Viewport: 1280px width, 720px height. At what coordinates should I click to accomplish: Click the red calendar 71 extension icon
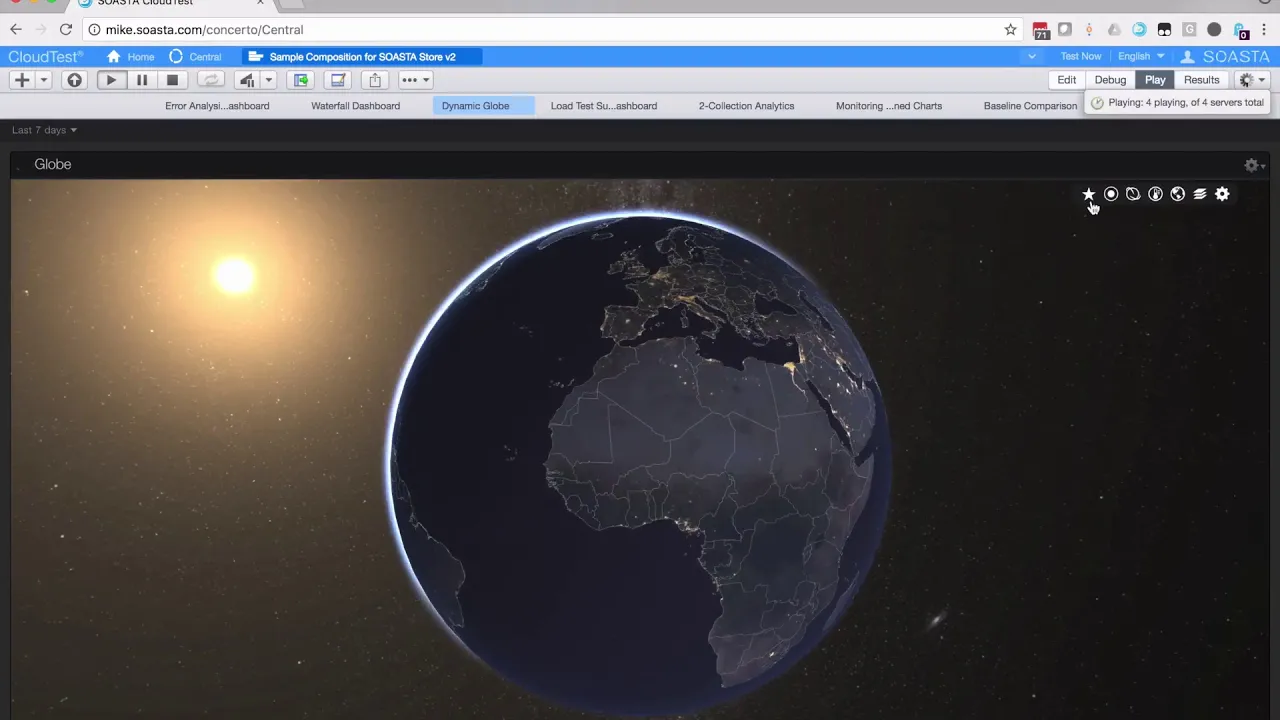(x=1040, y=30)
